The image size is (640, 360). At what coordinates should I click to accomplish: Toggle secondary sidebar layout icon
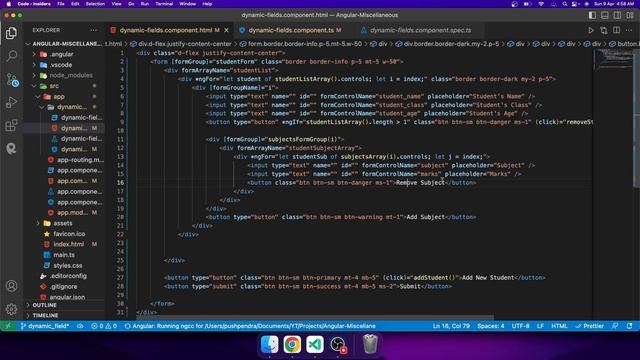[618, 15]
